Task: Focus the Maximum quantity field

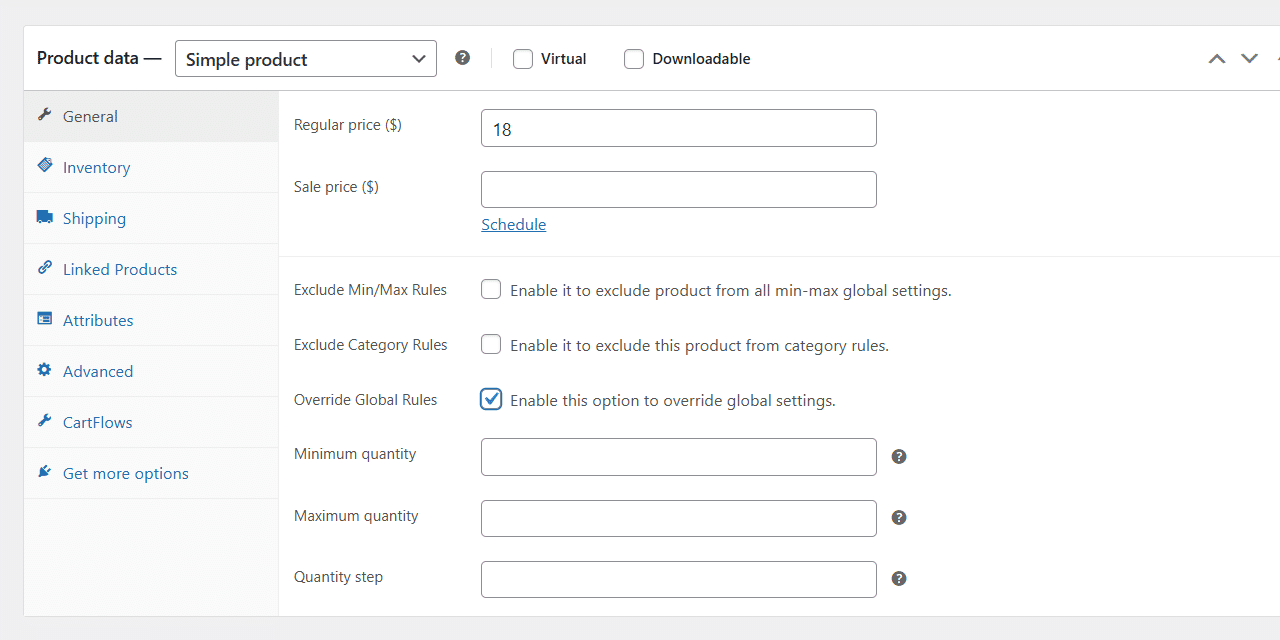Action: pyautogui.click(x=679, y=518)
